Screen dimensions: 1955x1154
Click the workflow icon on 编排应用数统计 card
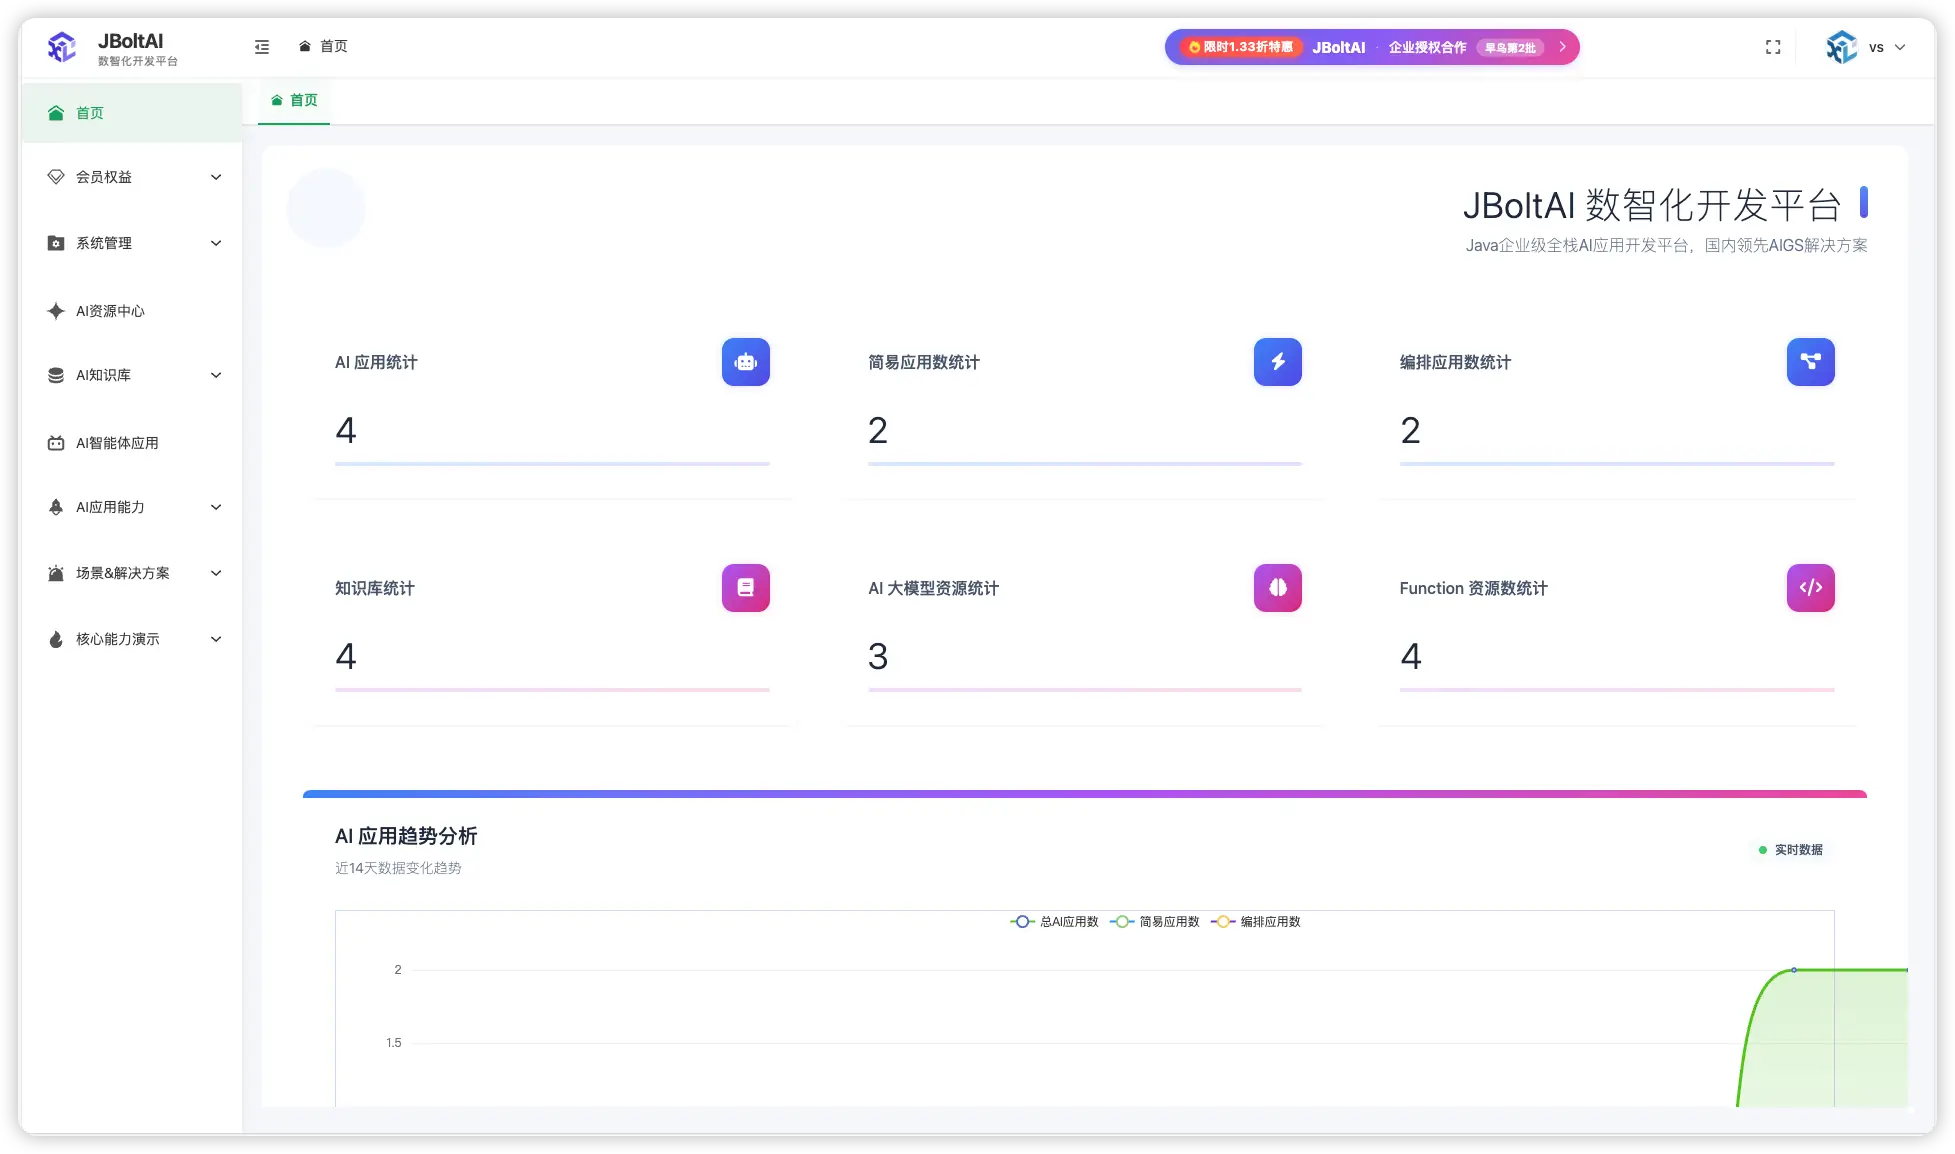coord(1811,362)
